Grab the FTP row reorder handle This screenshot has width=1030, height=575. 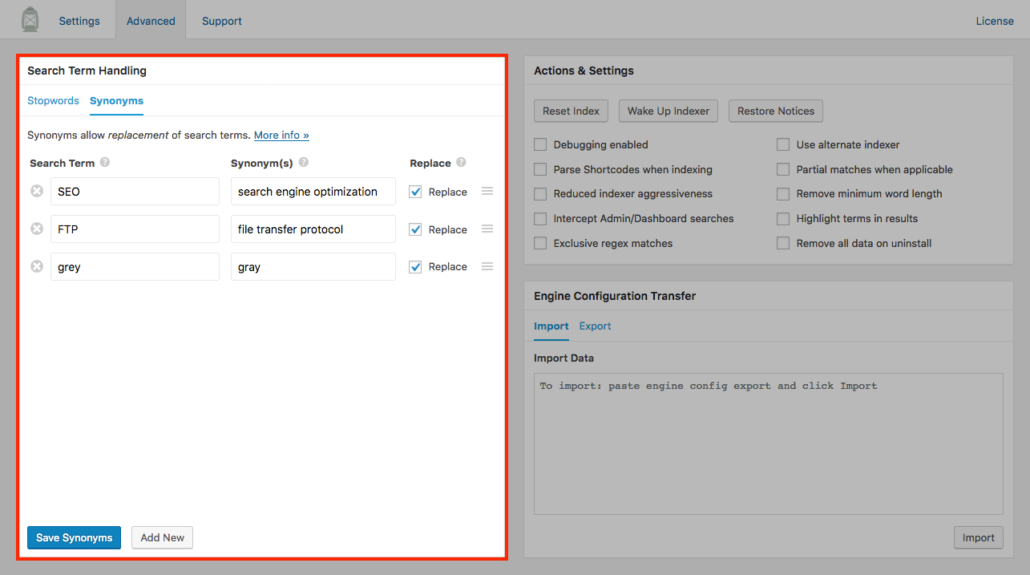[487, 229]
